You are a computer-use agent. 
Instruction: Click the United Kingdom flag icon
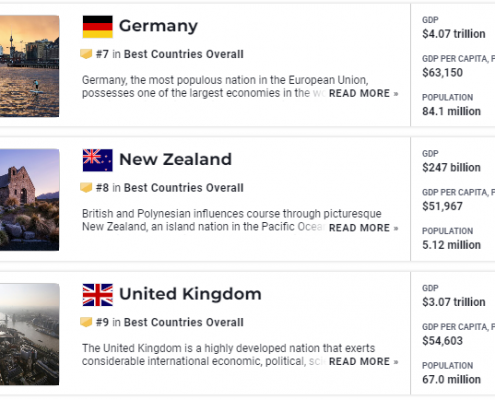pyautogui.click(x=98, y=295)
